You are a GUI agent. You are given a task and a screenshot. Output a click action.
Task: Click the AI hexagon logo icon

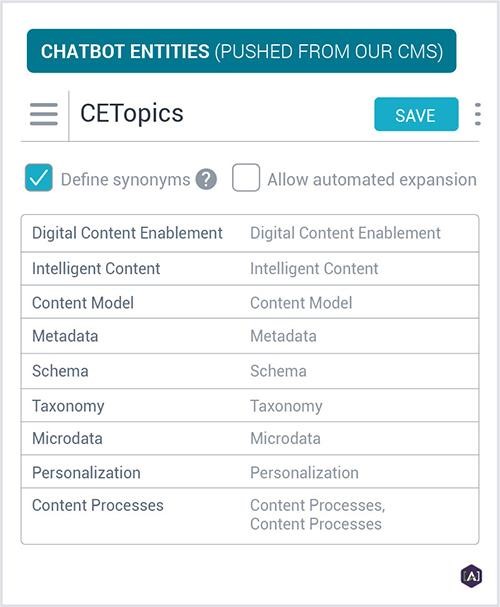click(x=471, y=576)
